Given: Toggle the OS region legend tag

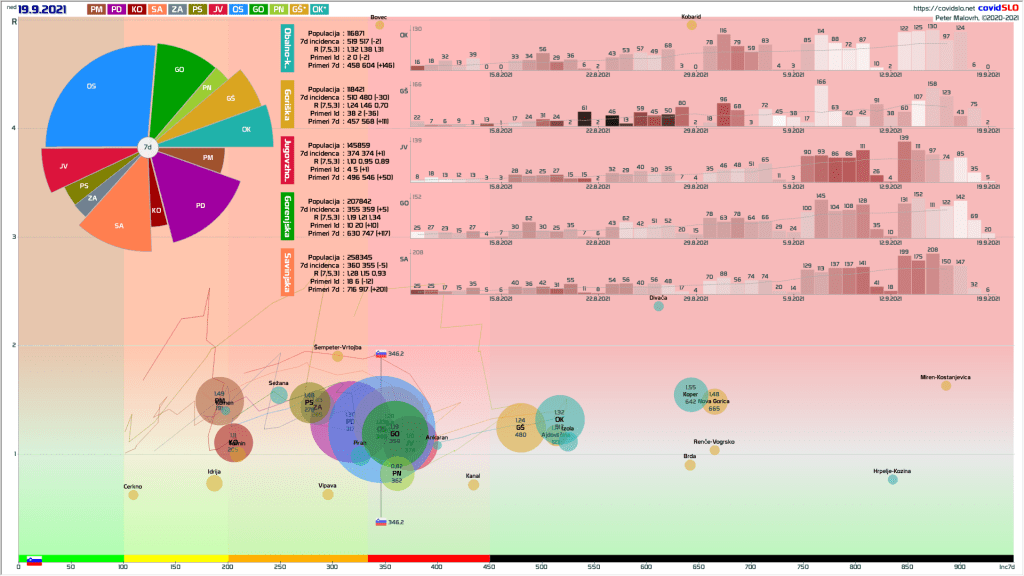Looking at the screenshot, I should 238,9.
